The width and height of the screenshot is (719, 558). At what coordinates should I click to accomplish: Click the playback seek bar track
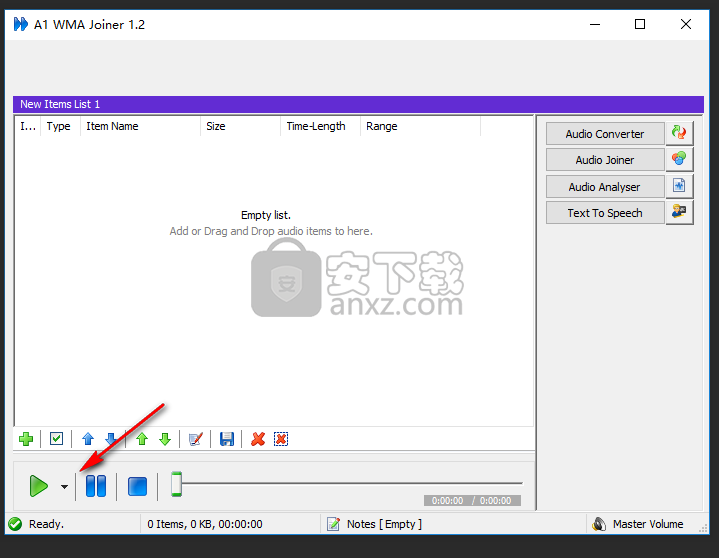pyautogui.click(x=352, y=483)
